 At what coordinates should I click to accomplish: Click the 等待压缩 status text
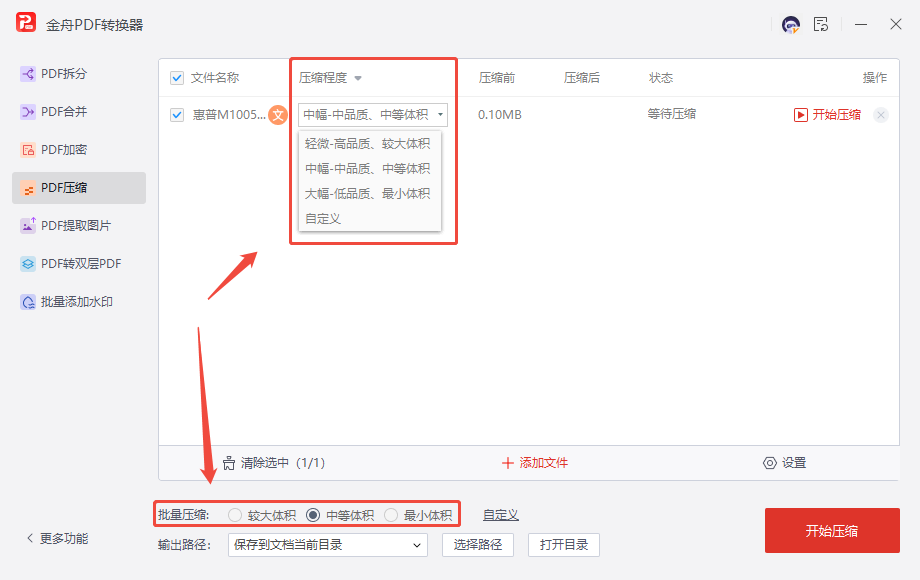672,114
